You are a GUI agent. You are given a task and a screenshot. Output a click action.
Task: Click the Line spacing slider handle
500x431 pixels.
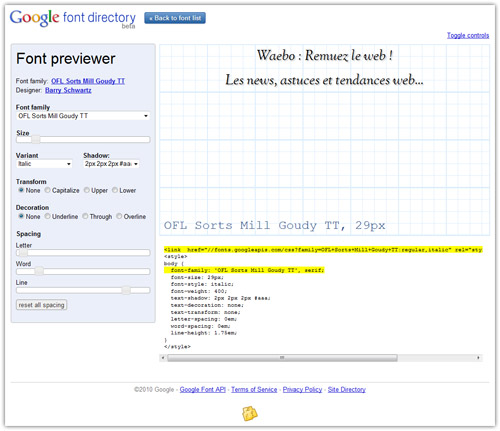pyautogui.click(x=126, y=290)
